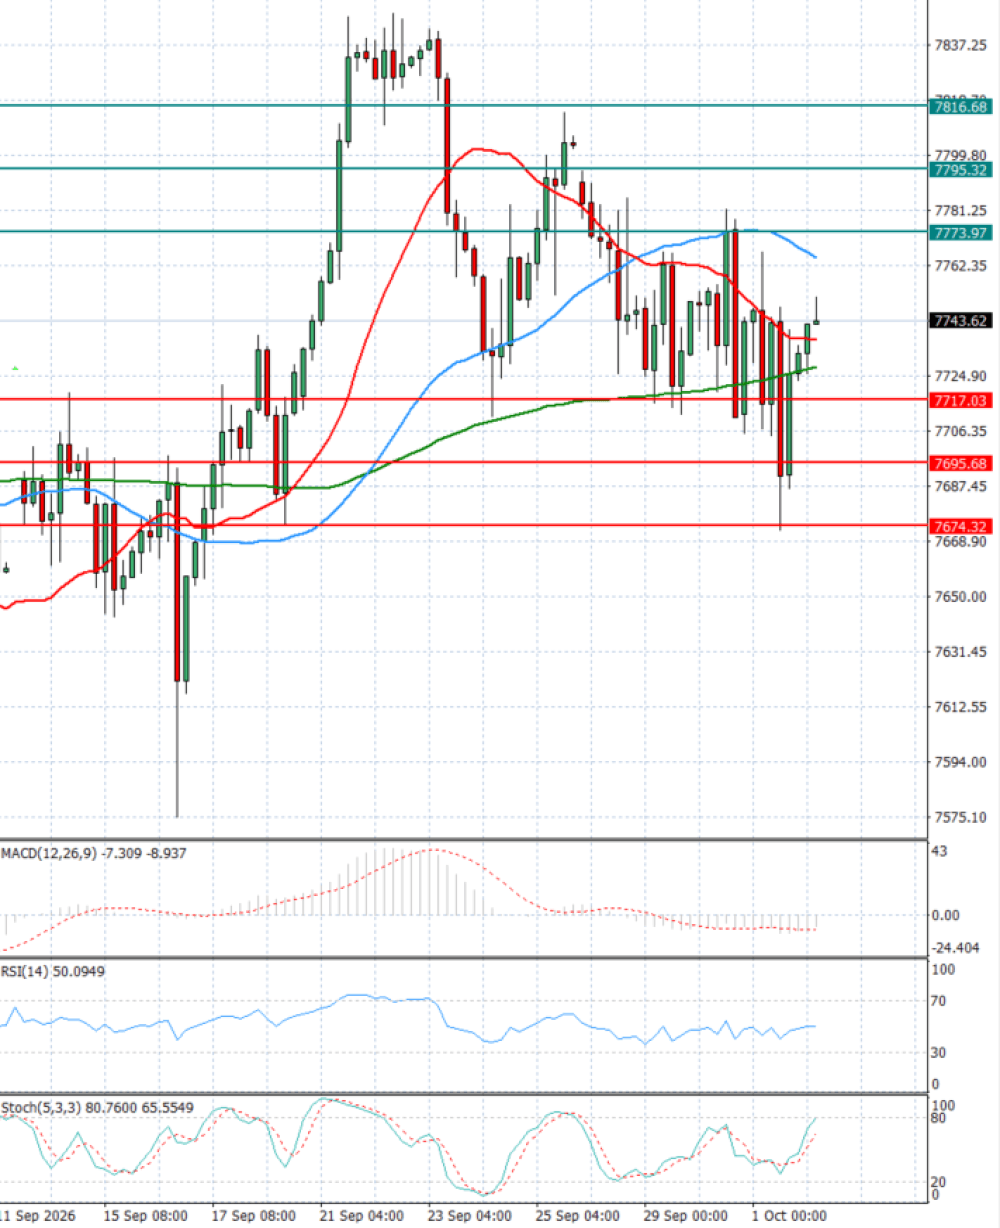This screenshot has height=1228, width=1000.
Task: Click the 7650.00 price axis value
Action: tap(960, 597)
